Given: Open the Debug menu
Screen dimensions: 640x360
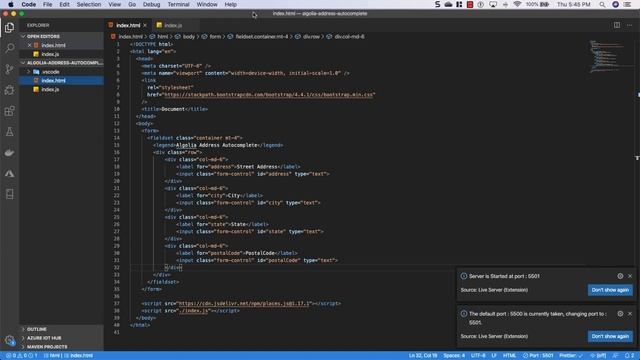Looking at the screenshot, I should coord(151,4).
